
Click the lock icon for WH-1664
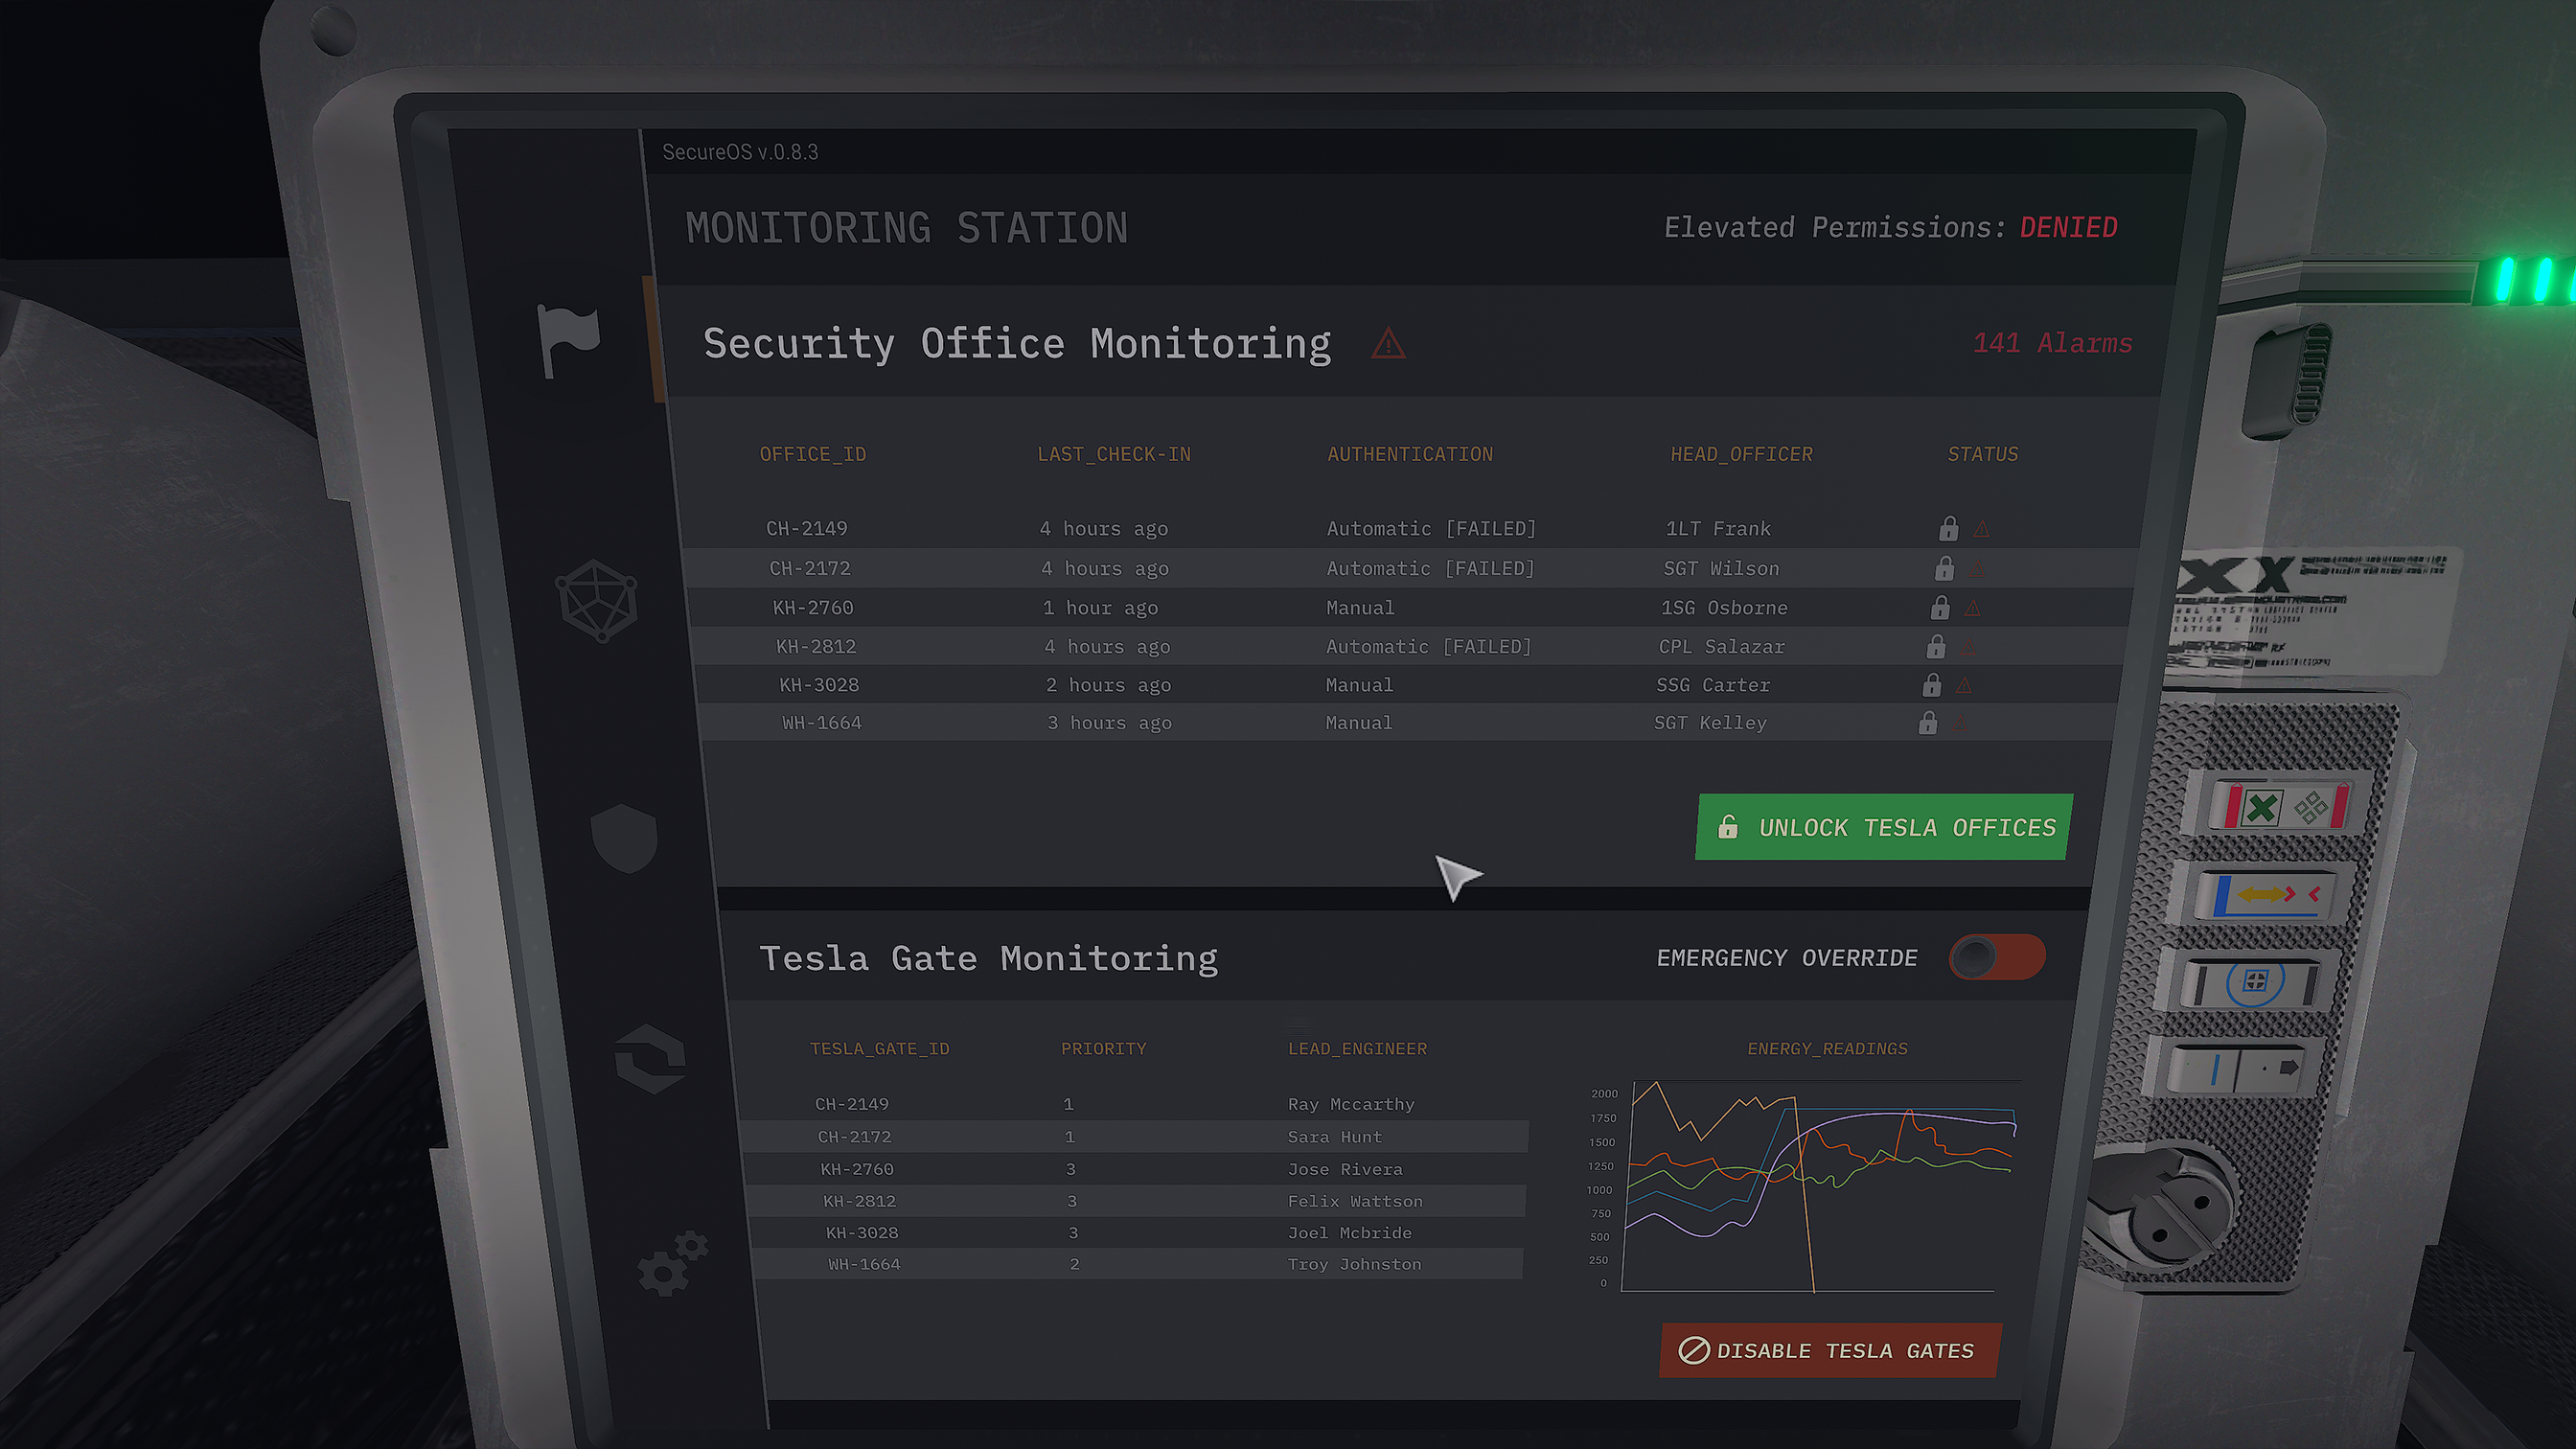click(x=1928, y=722)
